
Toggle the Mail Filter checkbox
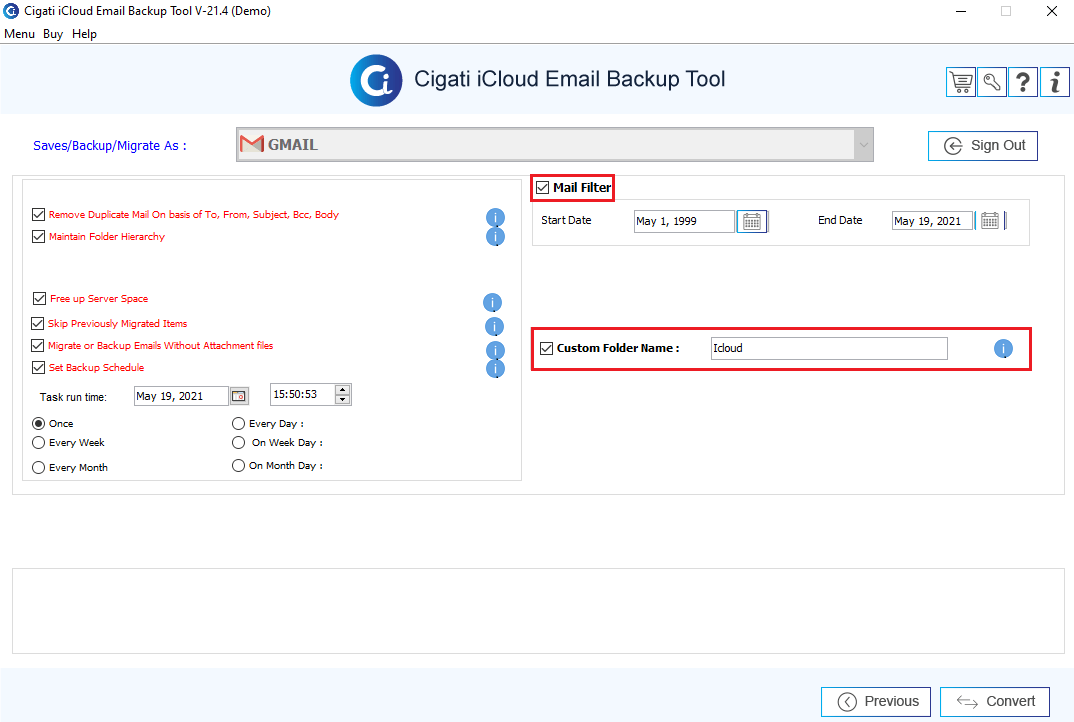542,188
